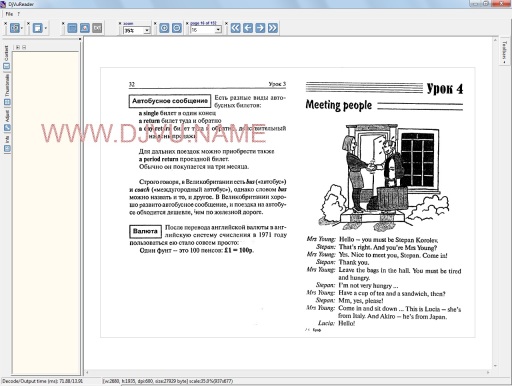
Task: Click the 'Урок 4' title on the page
Action: (445, 89)
